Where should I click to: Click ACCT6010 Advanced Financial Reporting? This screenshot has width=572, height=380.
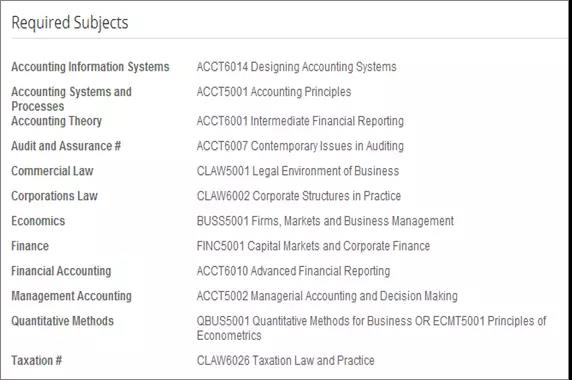pyautogui.click(x=293, y=271)
